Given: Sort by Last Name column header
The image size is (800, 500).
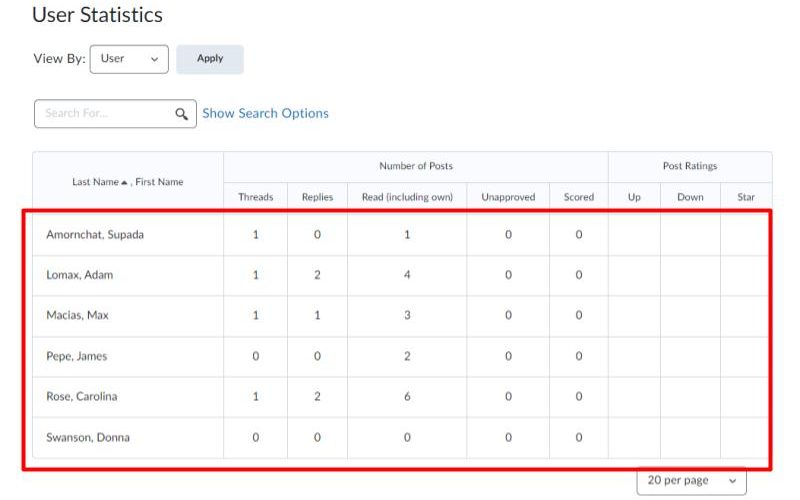Looking at the screenshot, I should click(x=95, y=182).
